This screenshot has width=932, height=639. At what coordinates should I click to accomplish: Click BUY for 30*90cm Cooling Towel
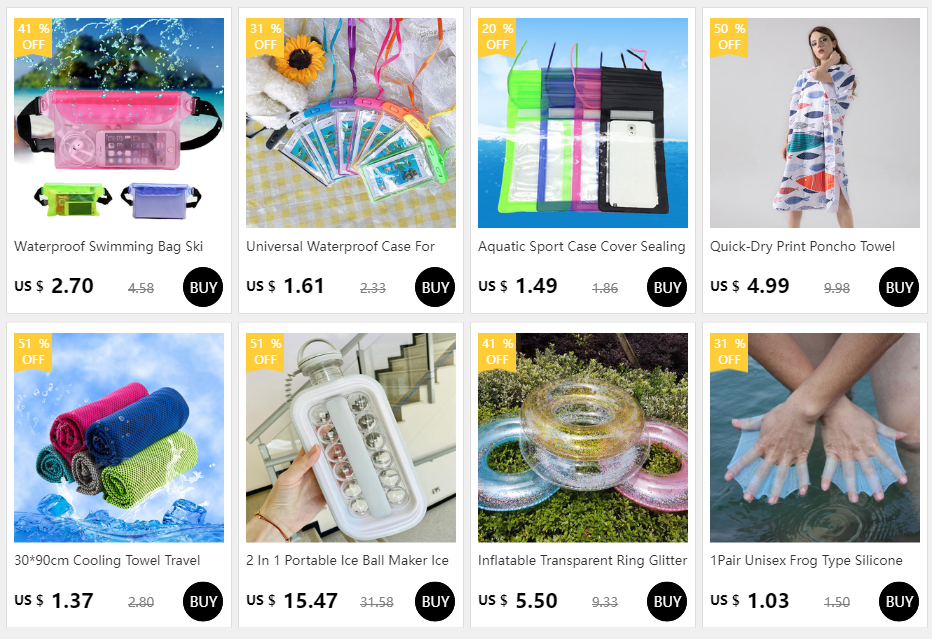click(x=203, y=602)
